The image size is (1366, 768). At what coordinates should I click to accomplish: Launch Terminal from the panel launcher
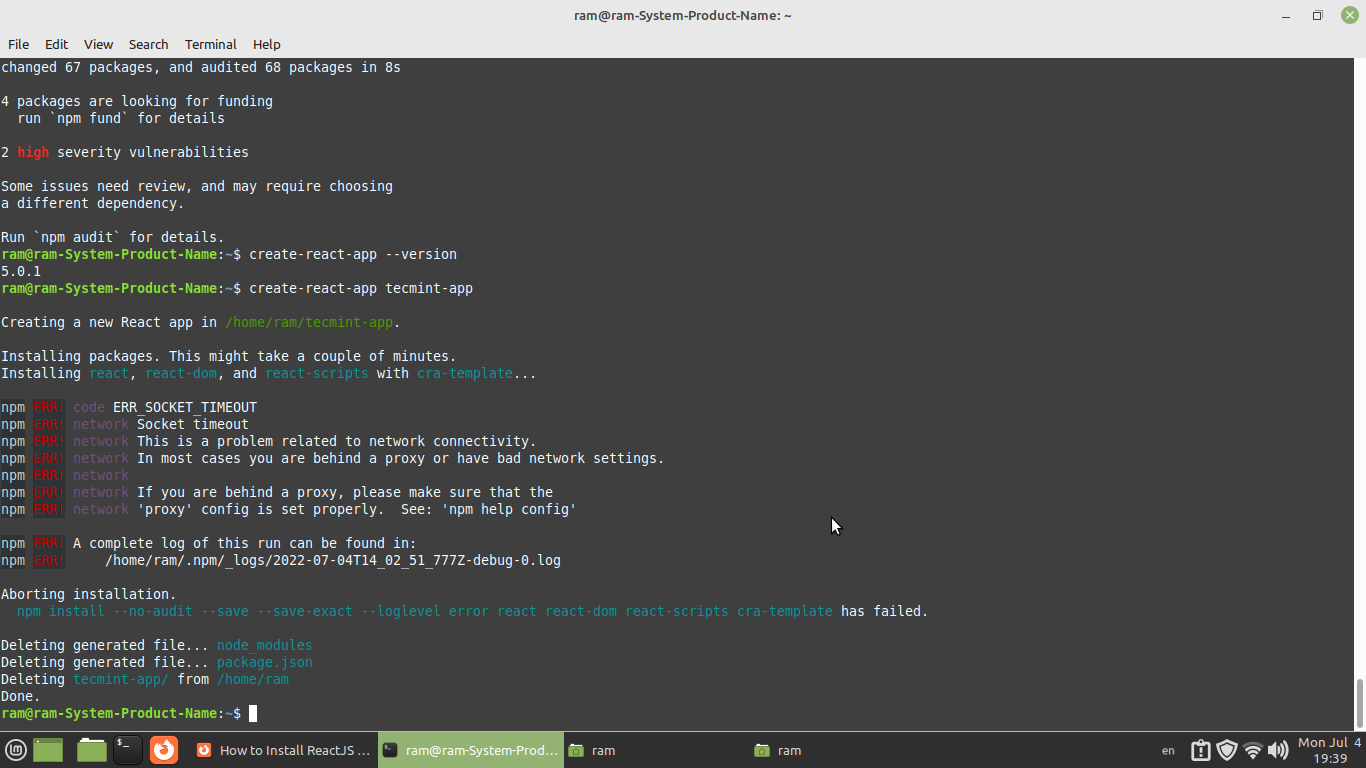pos(127,750)
